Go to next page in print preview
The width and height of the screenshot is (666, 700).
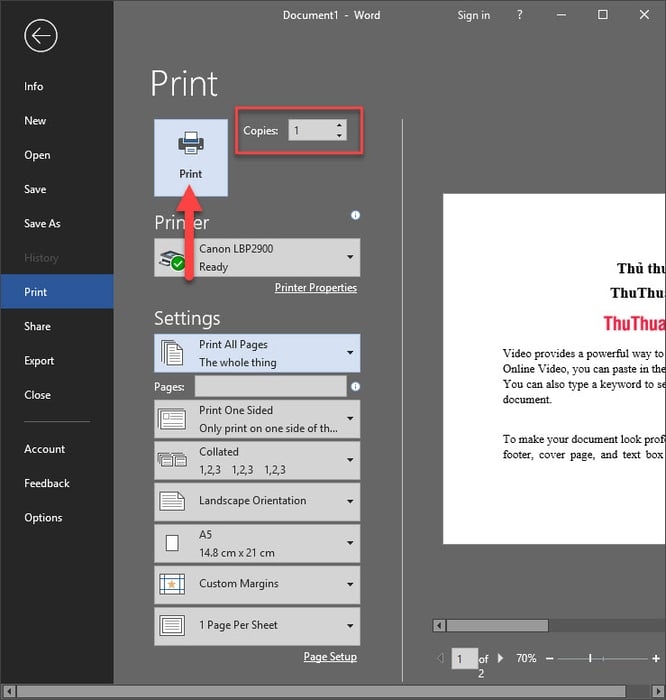click(x=500, y=658)
